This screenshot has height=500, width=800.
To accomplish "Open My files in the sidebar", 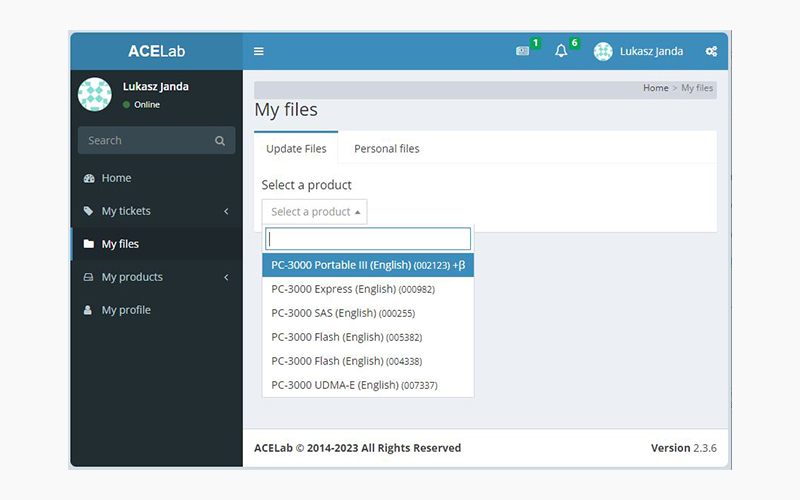I will 157,244.
